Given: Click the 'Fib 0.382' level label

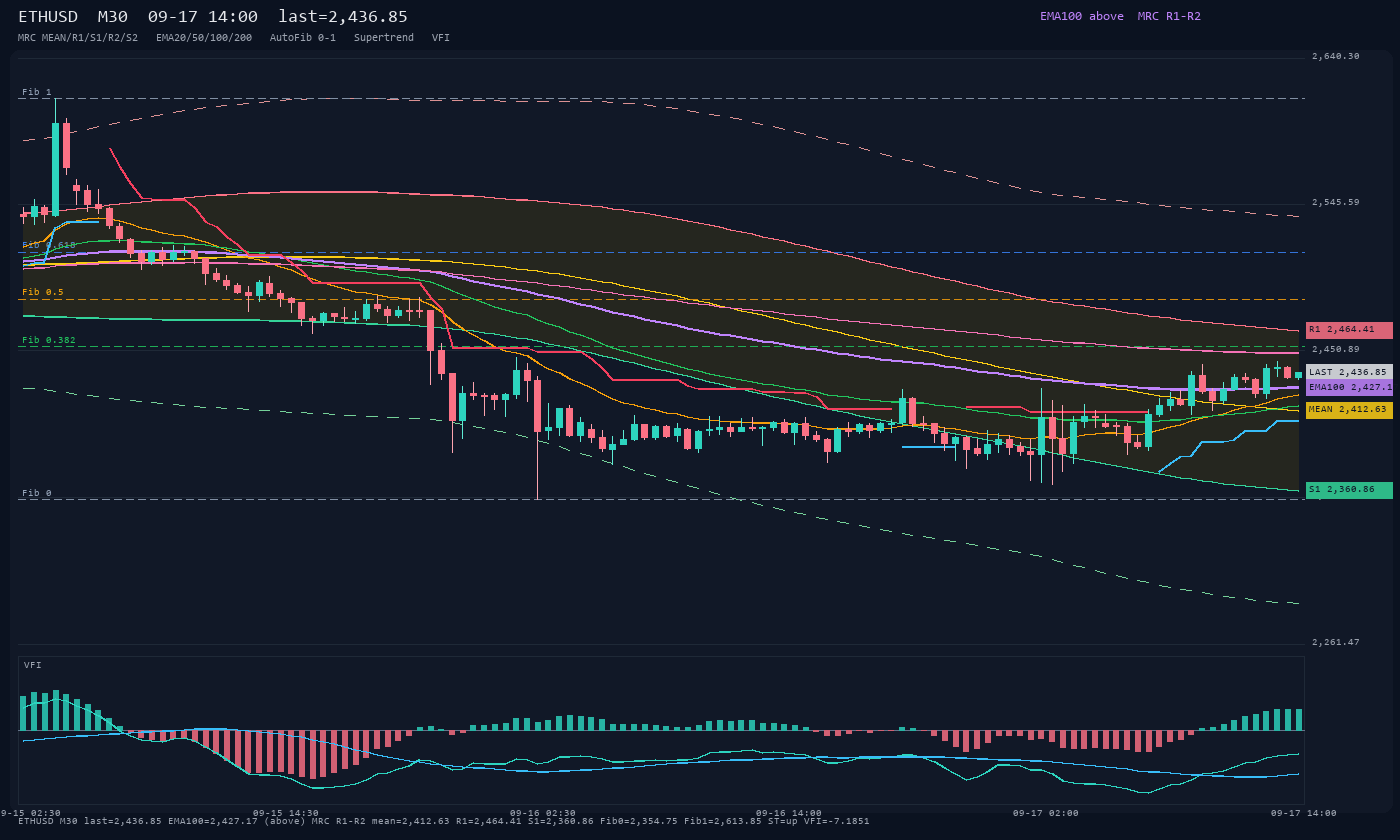Looking at the screenshot, I should click(x=49, y=340).
